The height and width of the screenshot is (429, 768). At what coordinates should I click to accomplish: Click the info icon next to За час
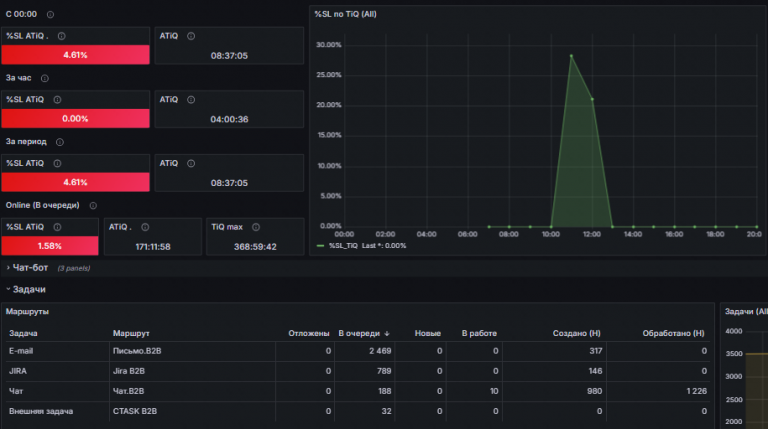[x=45, y=78]
